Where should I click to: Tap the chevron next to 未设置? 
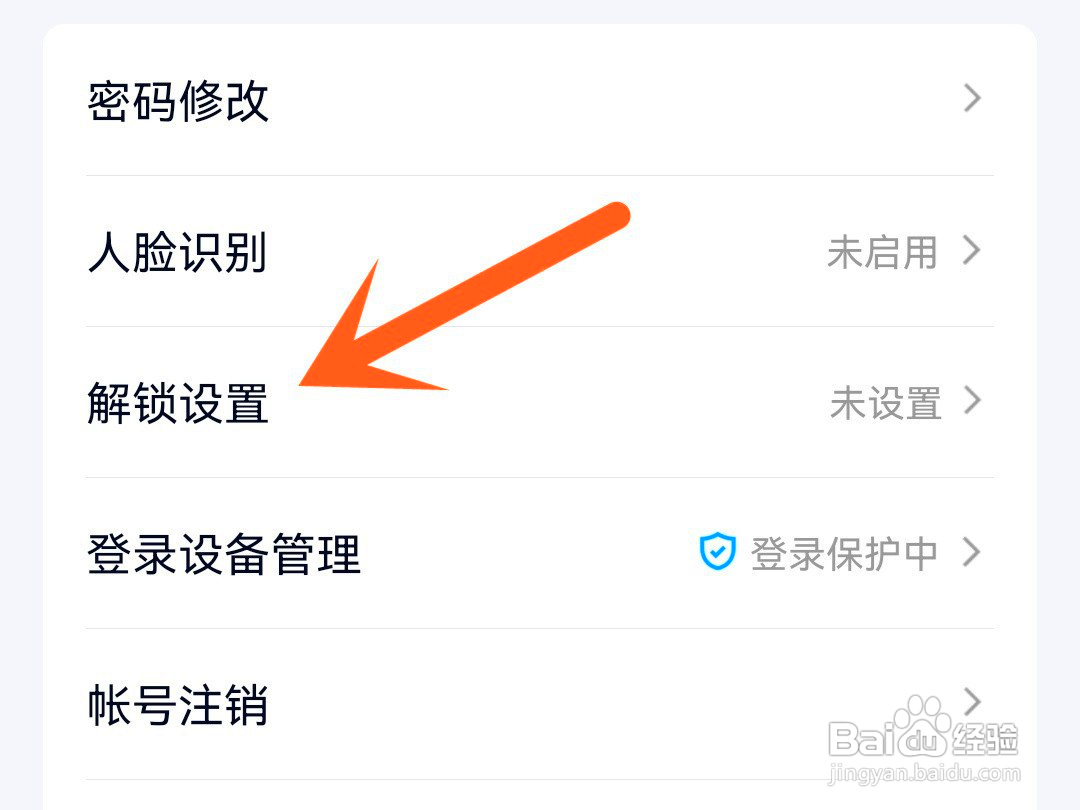point(972,401)
